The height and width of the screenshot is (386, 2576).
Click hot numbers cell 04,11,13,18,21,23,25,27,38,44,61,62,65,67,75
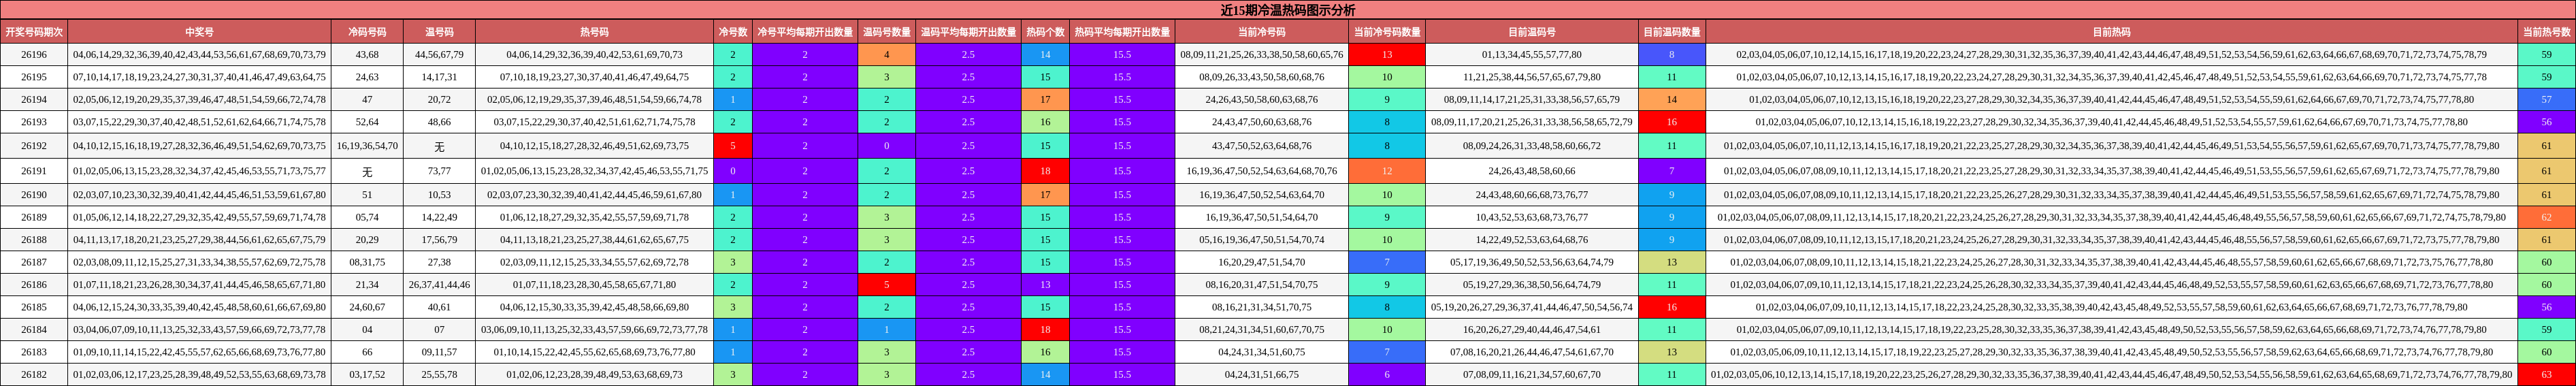pos(594,240)
